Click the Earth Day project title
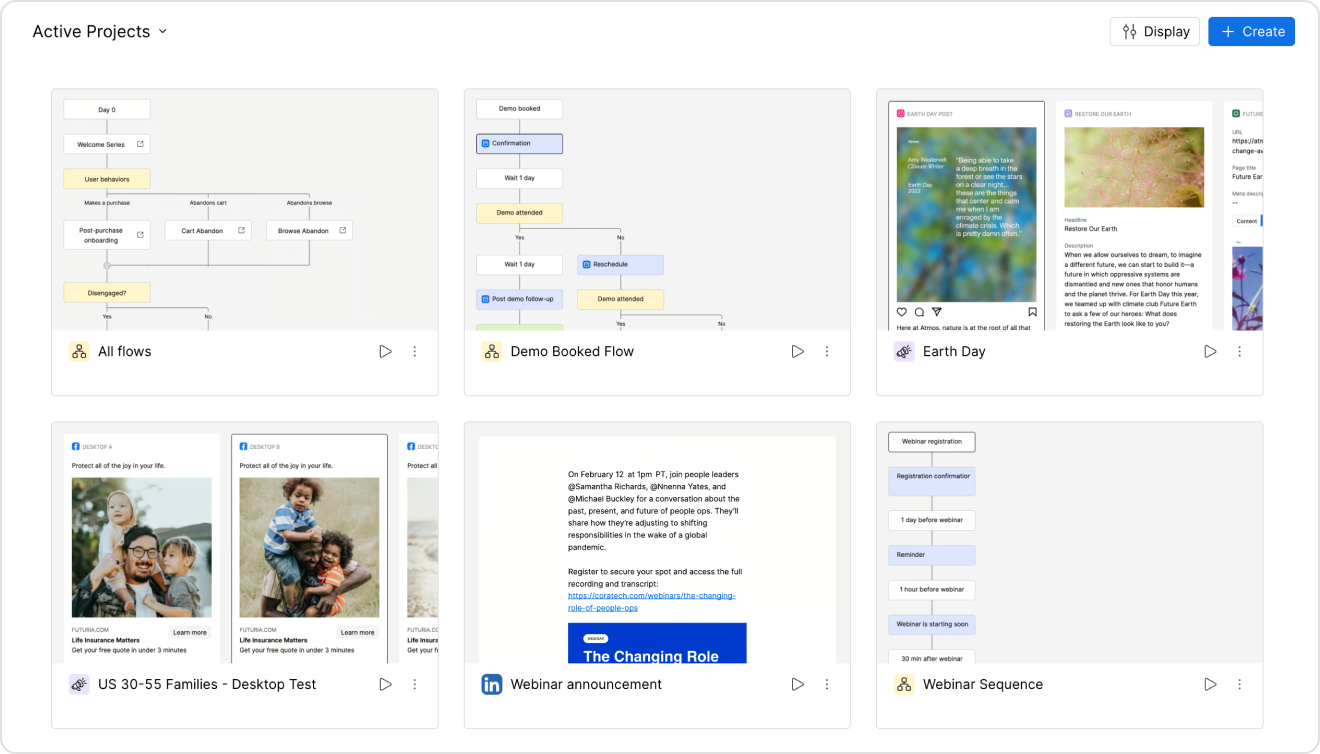 954,351
